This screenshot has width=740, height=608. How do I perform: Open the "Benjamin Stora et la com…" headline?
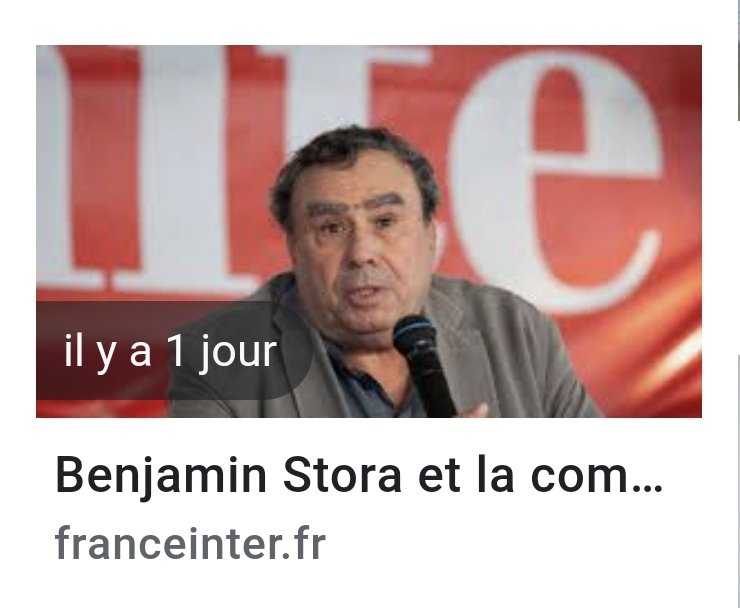click(x=359, y=475)
